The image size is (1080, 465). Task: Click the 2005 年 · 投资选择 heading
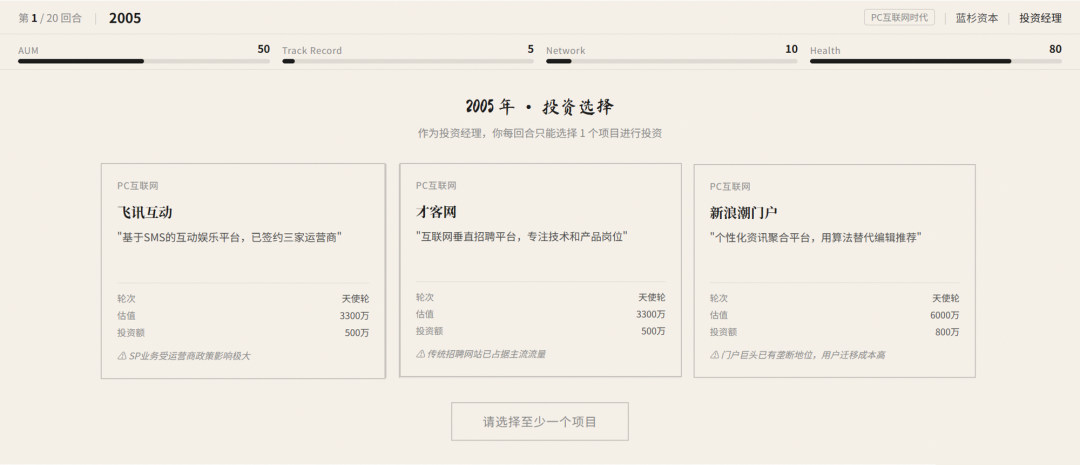pyautogui.click(x=540, y=107)
